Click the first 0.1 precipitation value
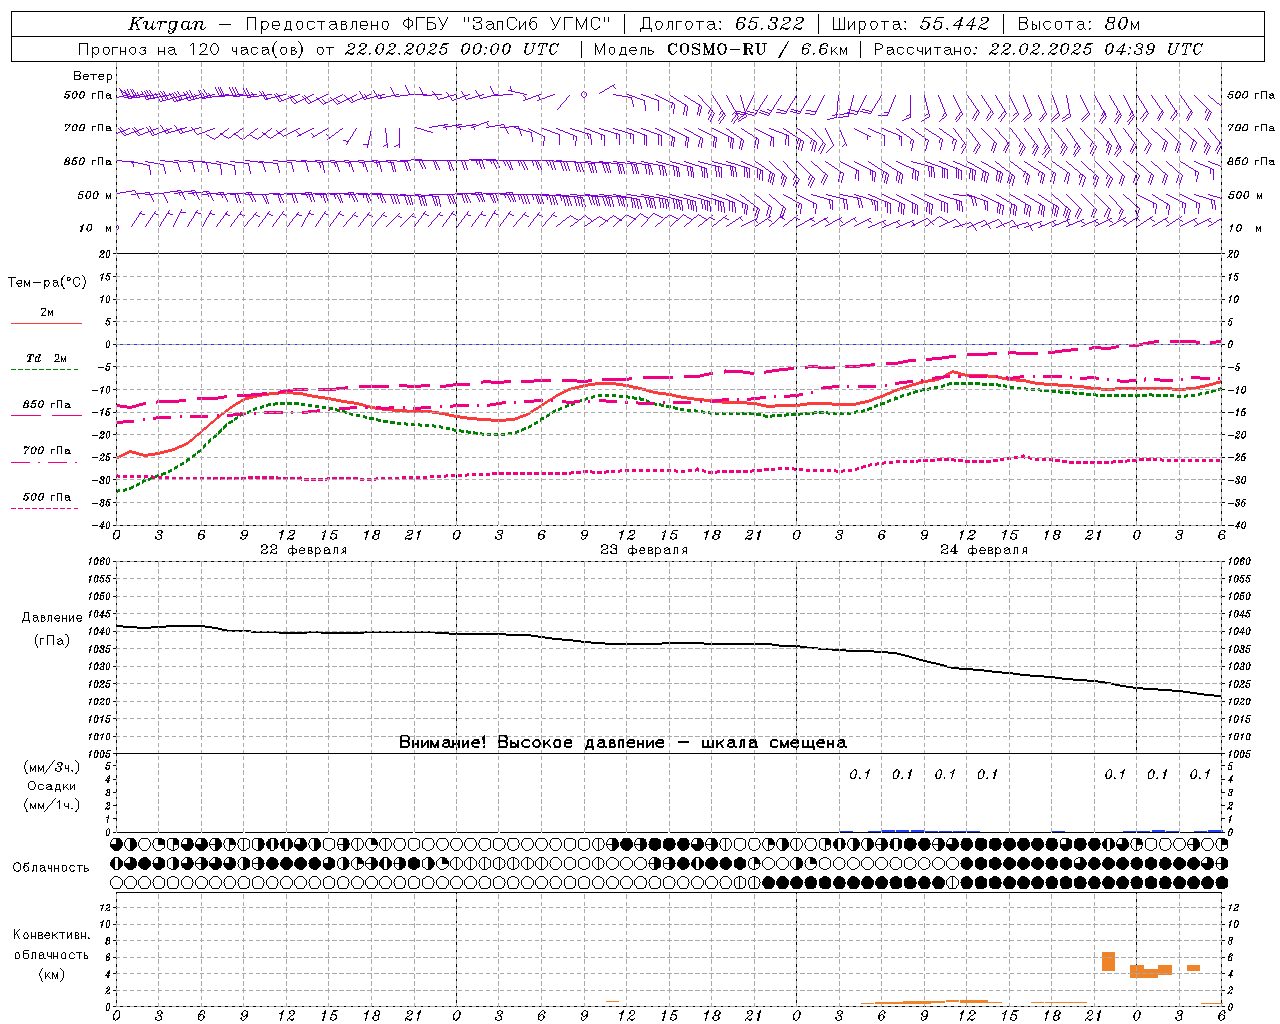1280x1024 pixels. coord(860,774)
